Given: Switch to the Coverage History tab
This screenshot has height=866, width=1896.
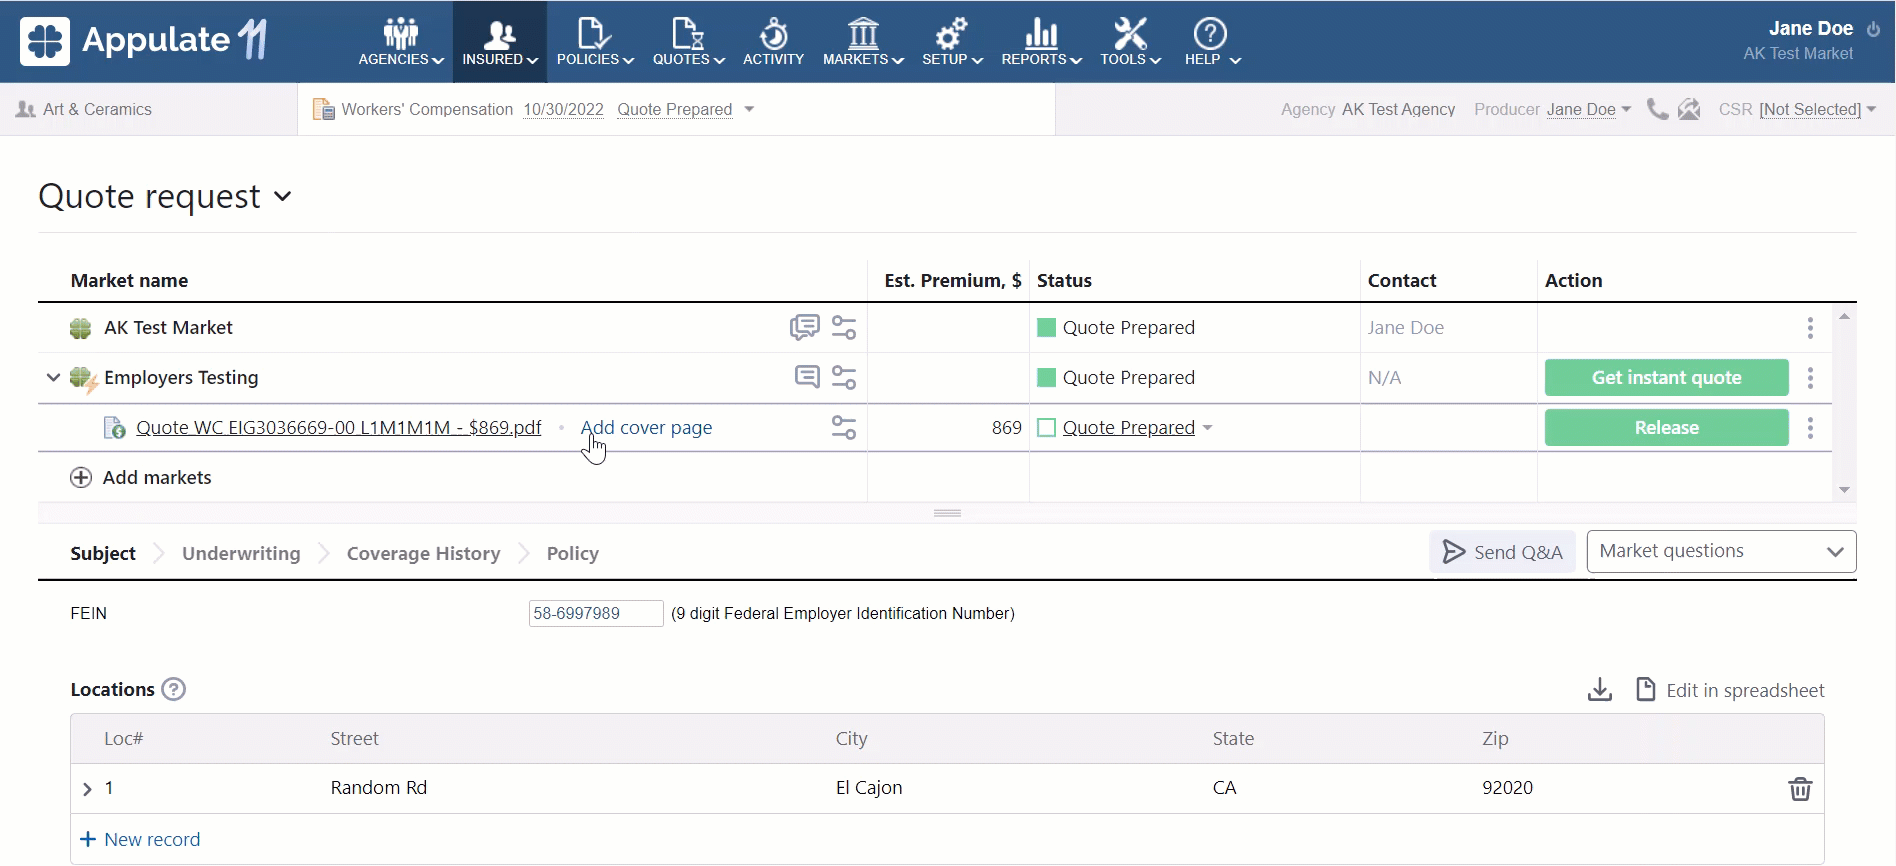Looking at the screenshot, I should (x=423, y=553).
